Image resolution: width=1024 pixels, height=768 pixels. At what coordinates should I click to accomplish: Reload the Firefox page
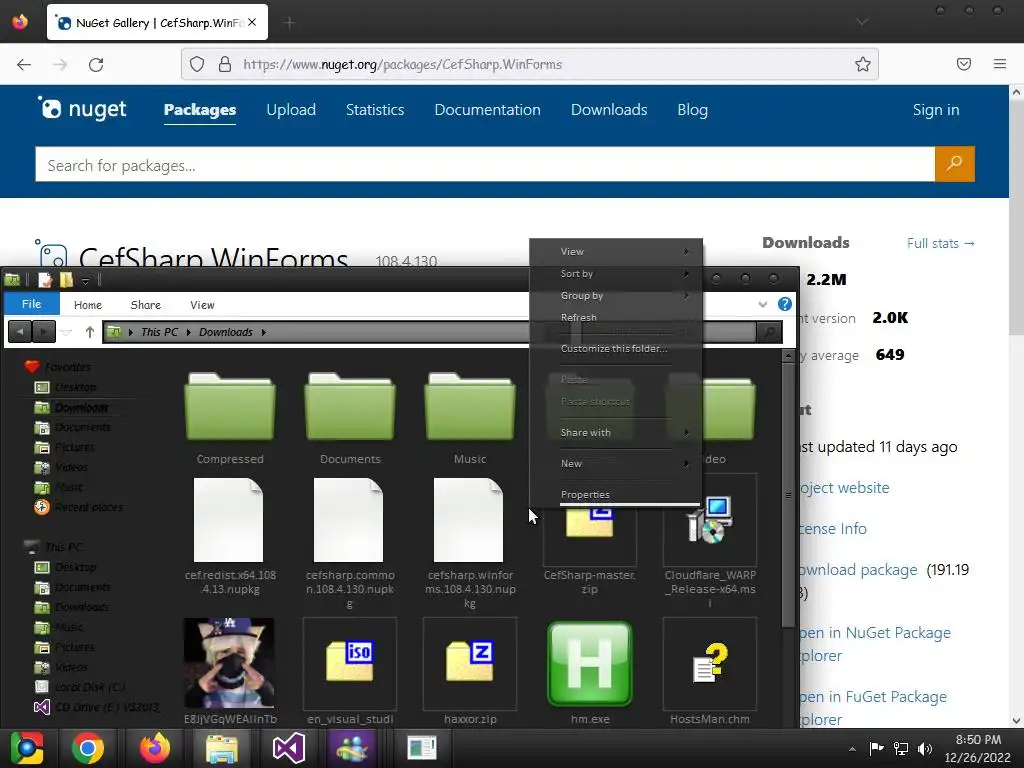[x=96, y=64]
